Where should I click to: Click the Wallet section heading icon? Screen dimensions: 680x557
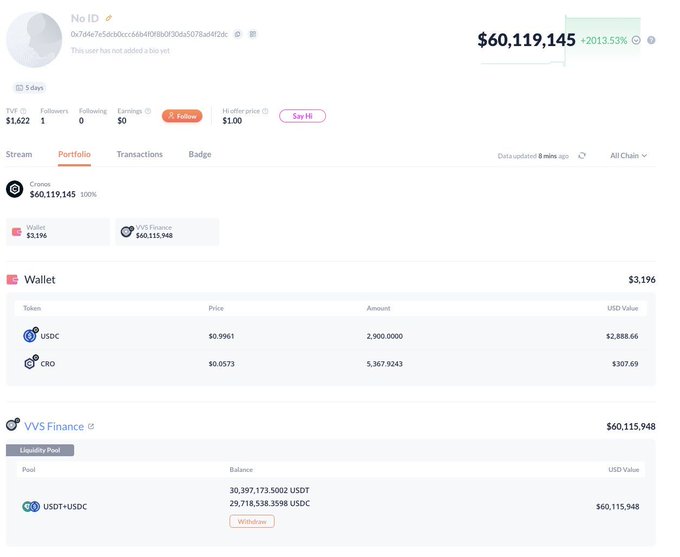click(12, 280)
